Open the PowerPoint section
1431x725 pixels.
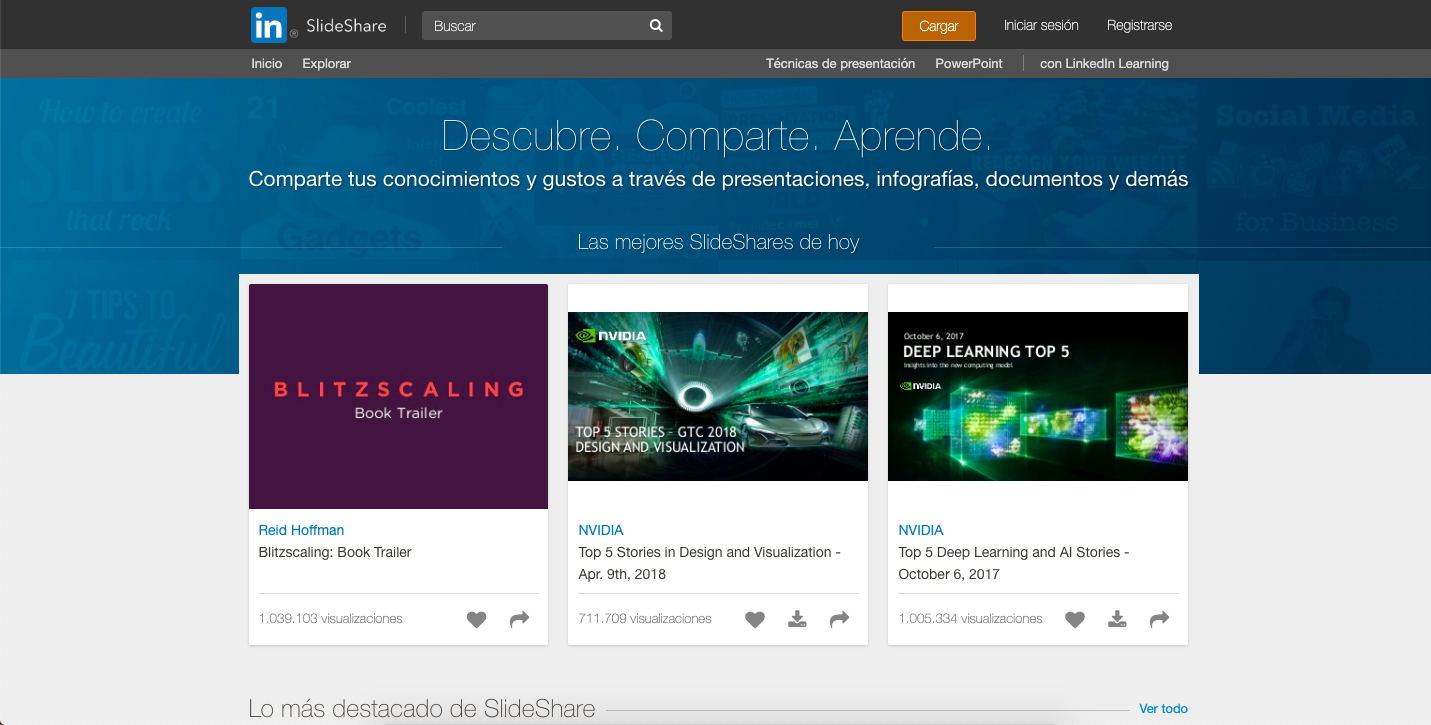pos(968,63)
